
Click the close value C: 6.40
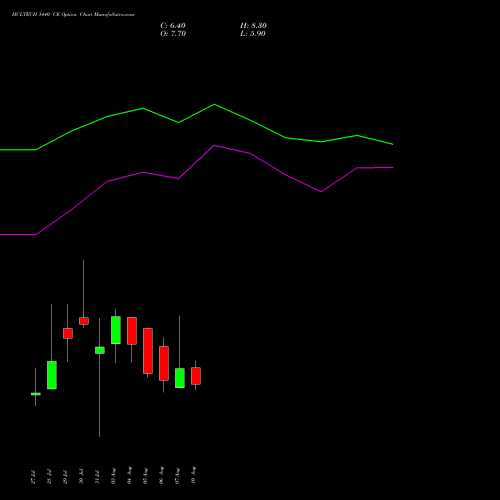[173, 26]
